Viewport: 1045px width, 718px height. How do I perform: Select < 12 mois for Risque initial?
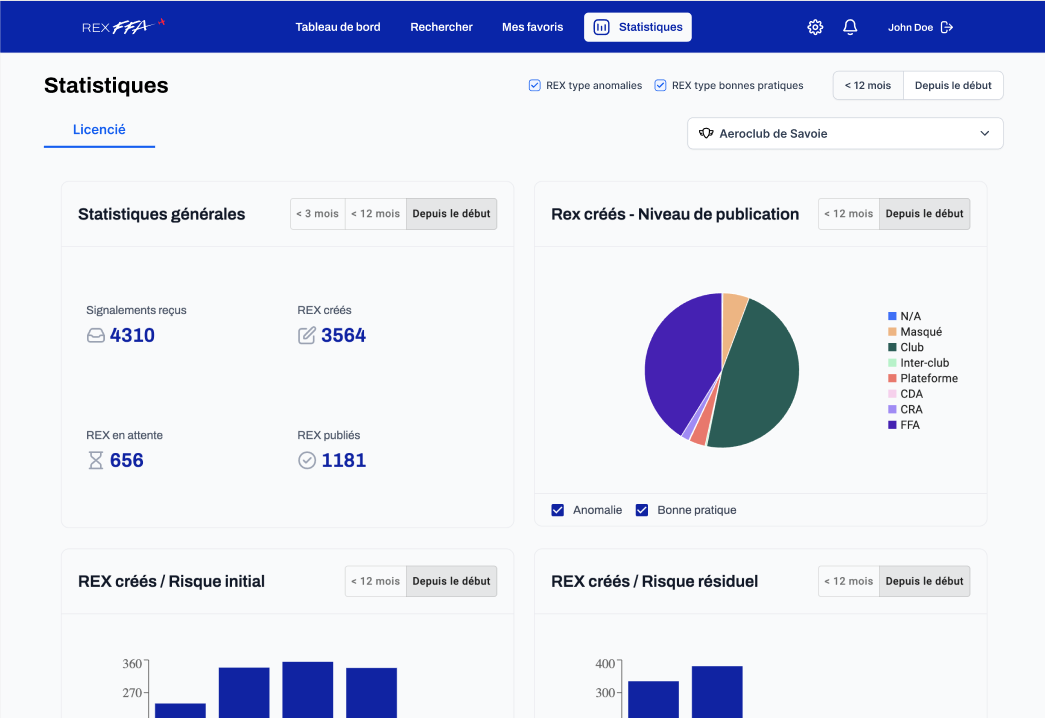[376, 581]
